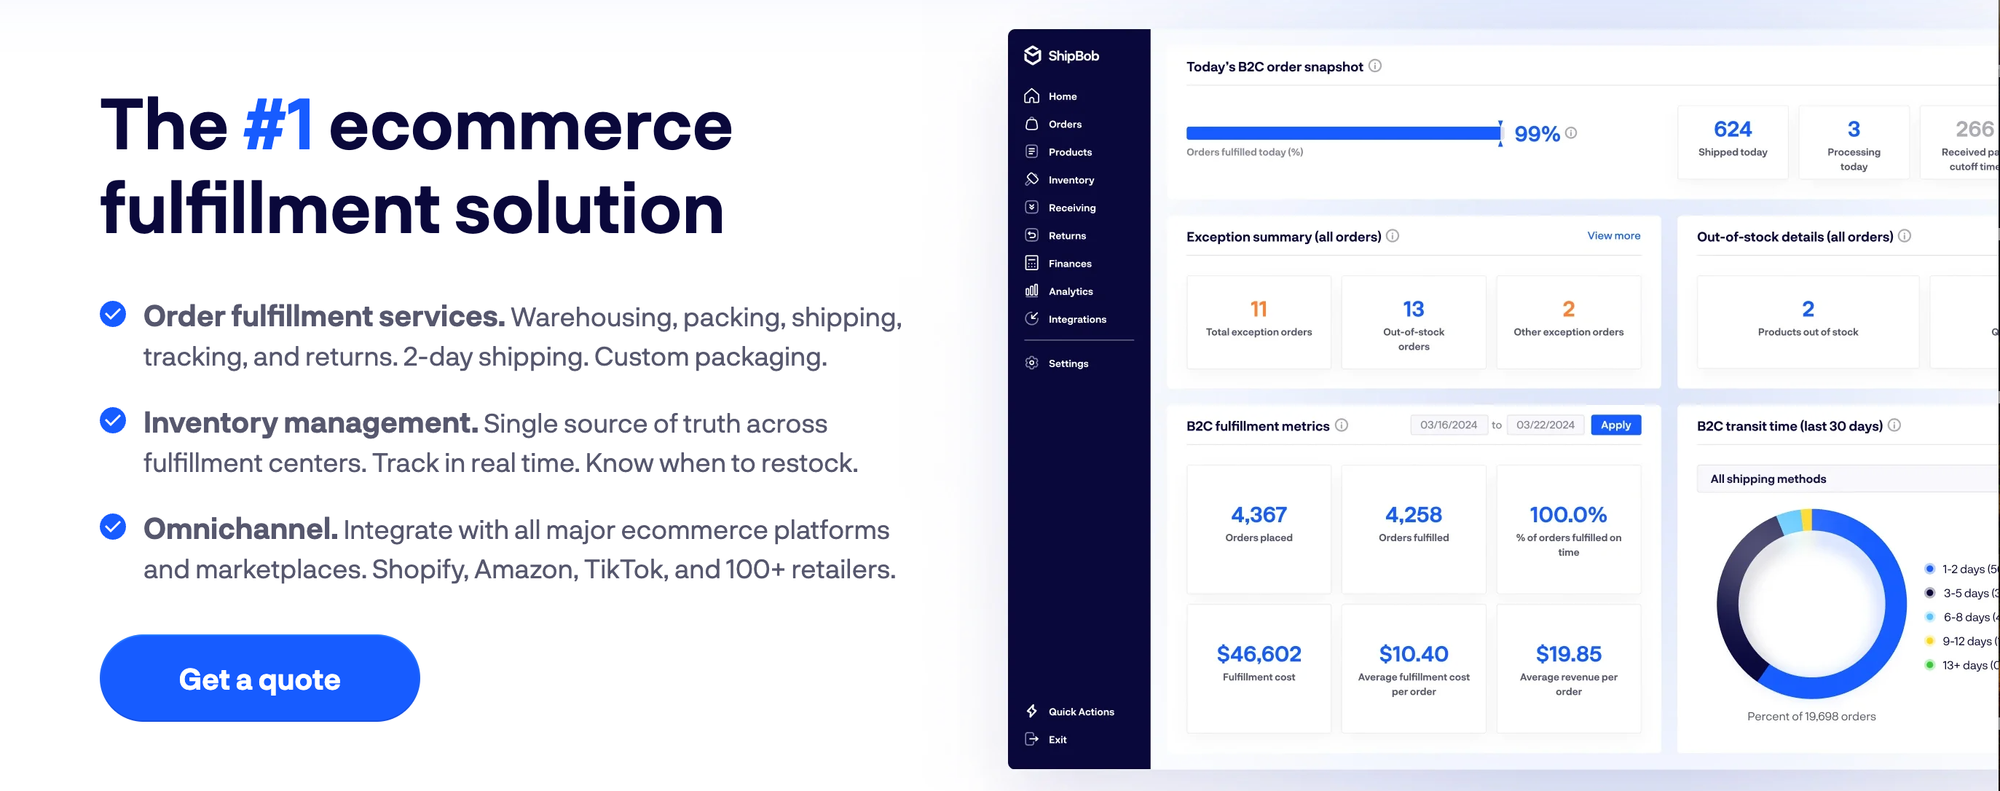Image resolution: width=2000 pixels, height=791 pixels.
Task: Click the Exit label in sidebar
Action: [x=1058, y=740]
